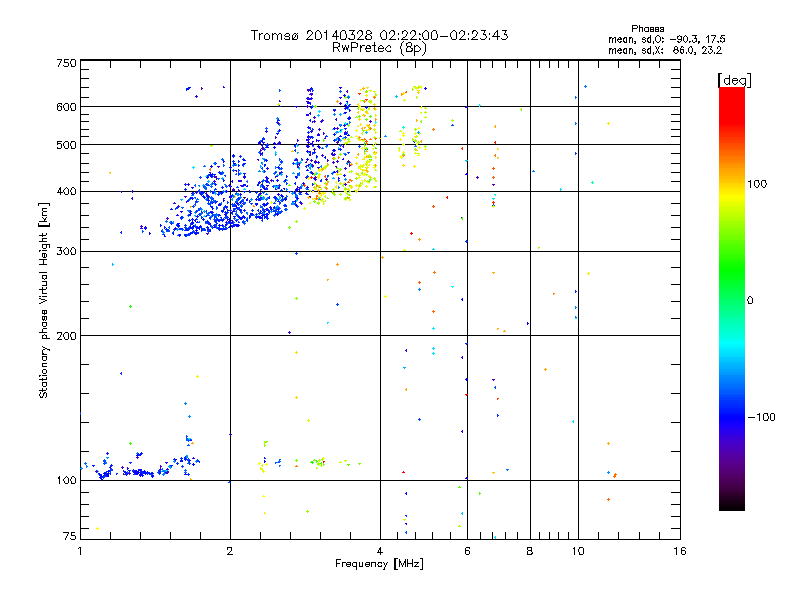This screenshot has width=800, height=600.
Task: Click x-axis tick label '16'
Action: click(x=680, y=551)
